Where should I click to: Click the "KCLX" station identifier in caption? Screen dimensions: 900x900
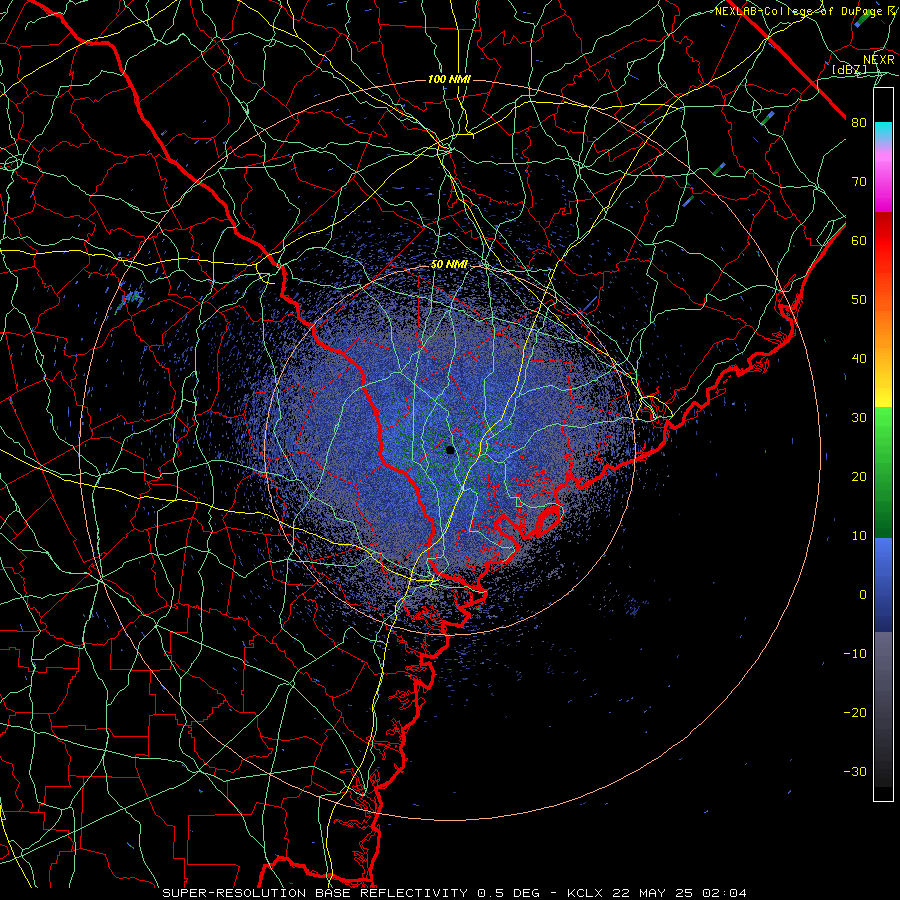tap(585, 893)
